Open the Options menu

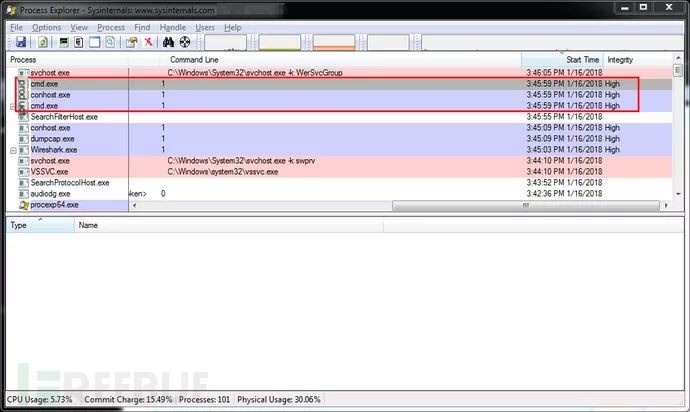(47, 27)
